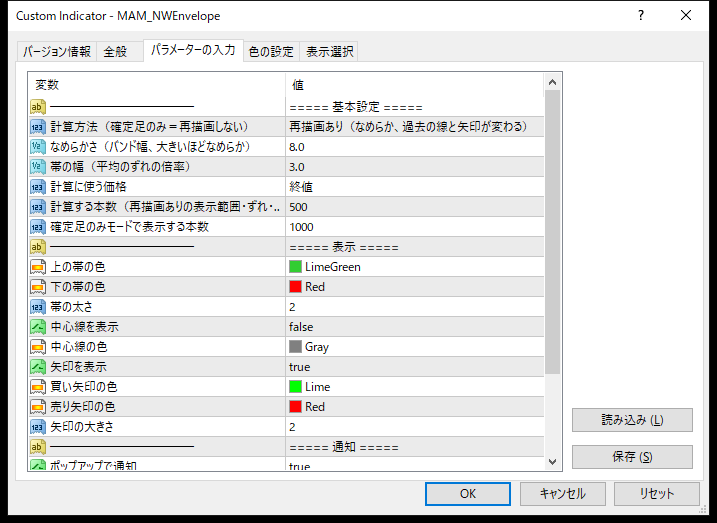The image size is (717, 523).
Task: Click the 読み込み (L) button
Action: click(632, 420)
